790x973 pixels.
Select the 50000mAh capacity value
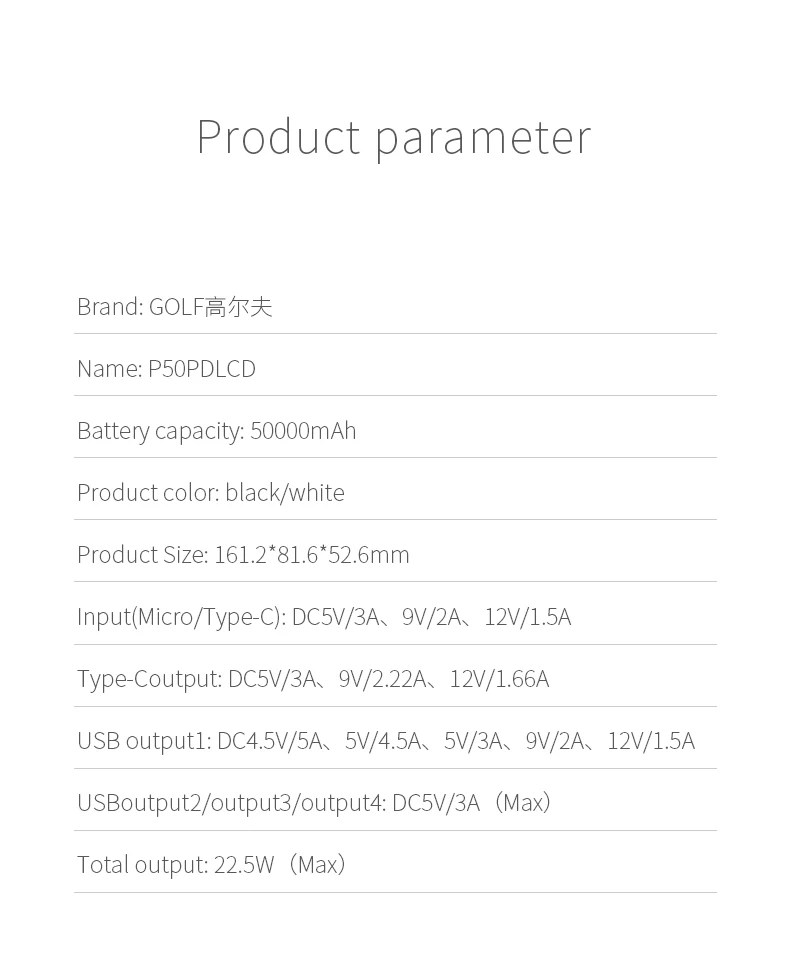point(303,431)
